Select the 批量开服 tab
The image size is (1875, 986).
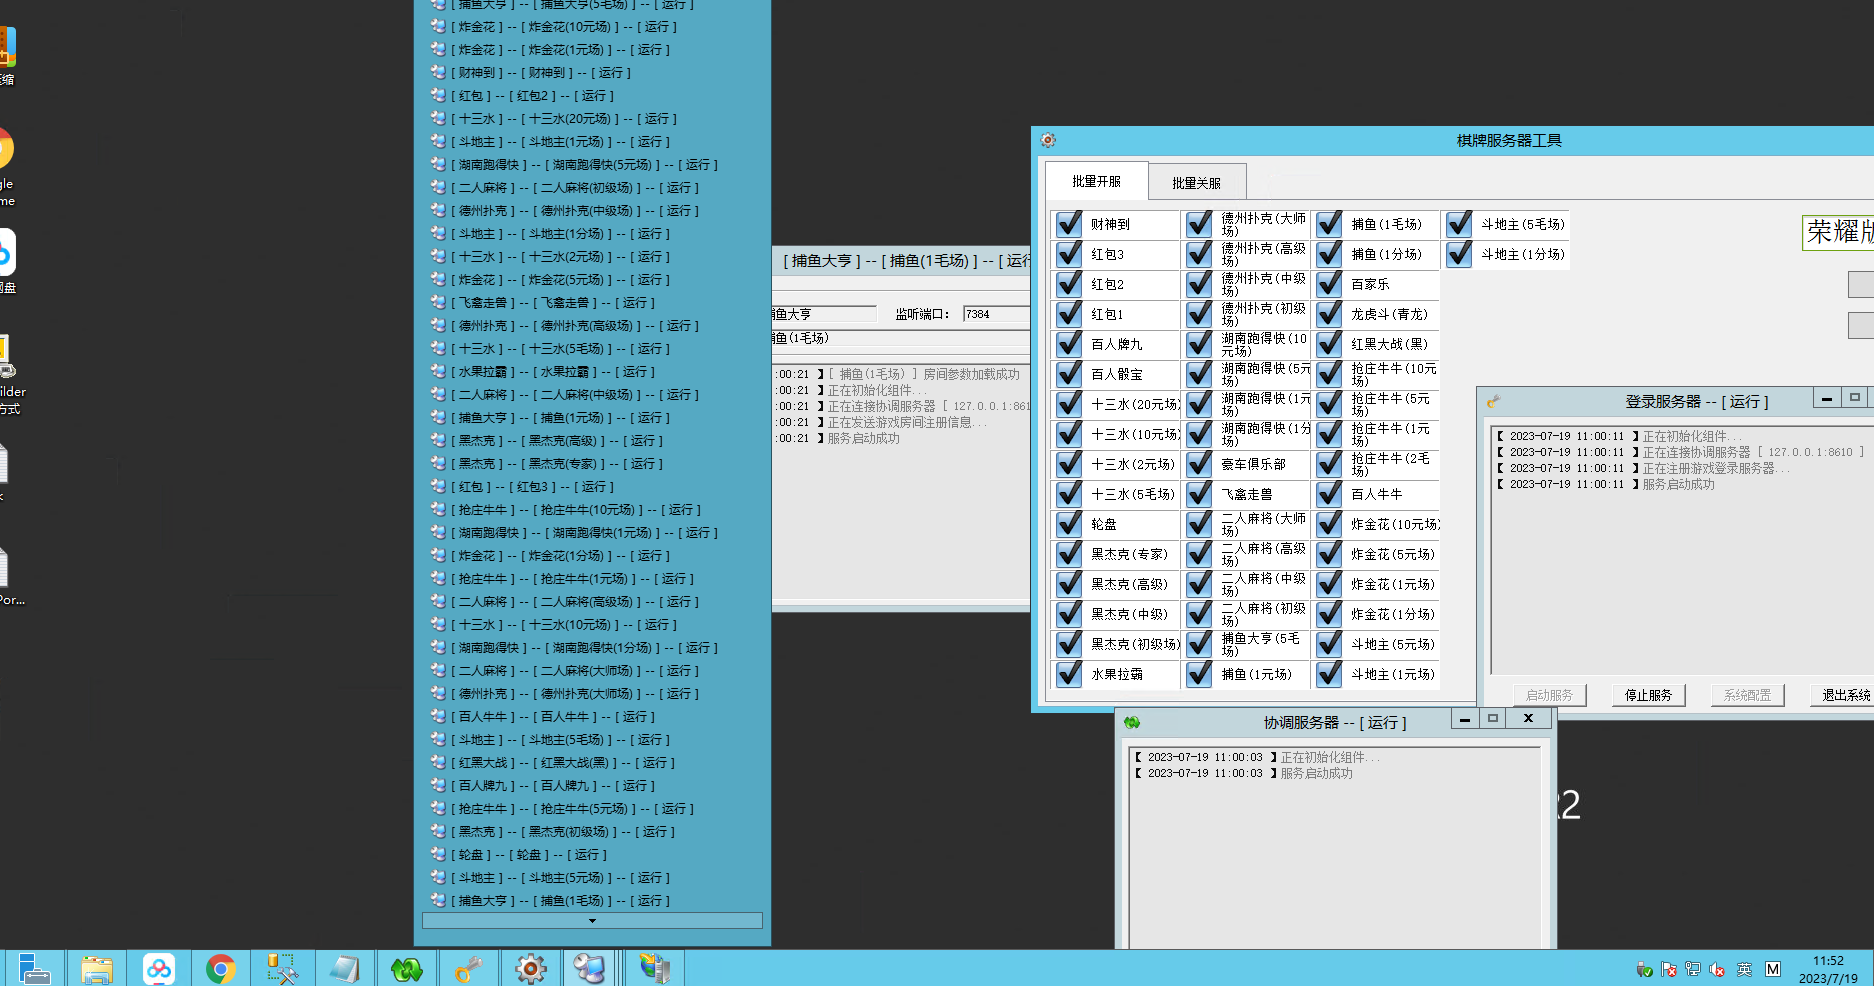click(1096, 182)
